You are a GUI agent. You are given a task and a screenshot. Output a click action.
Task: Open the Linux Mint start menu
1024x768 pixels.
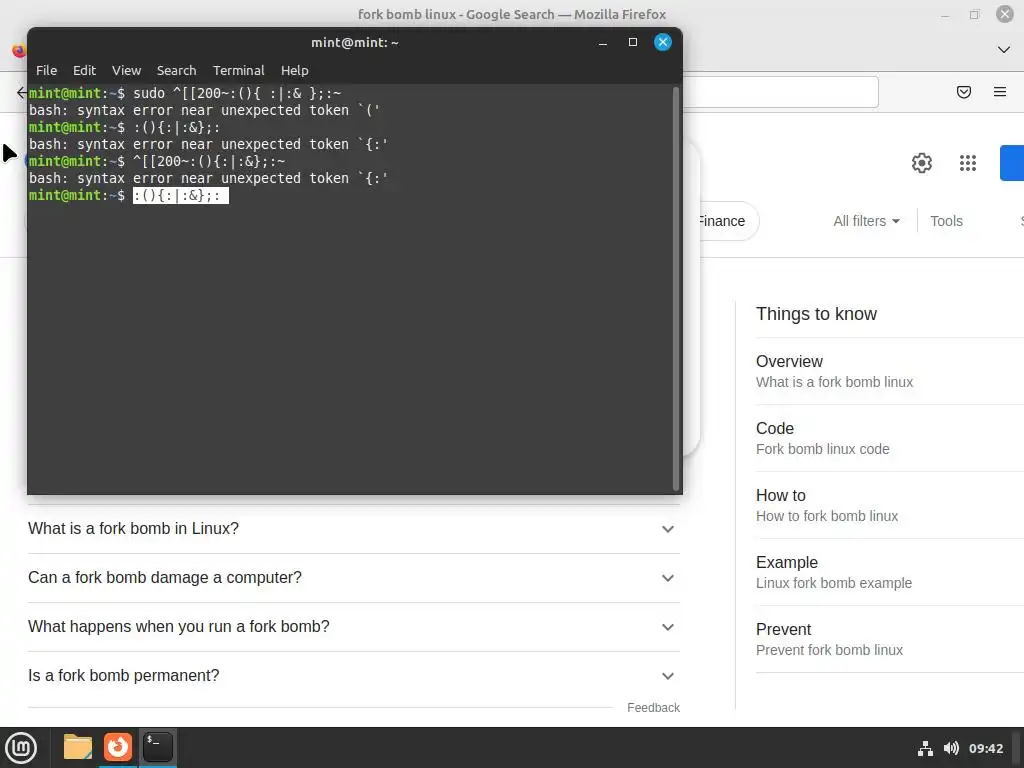click(21, 748)
